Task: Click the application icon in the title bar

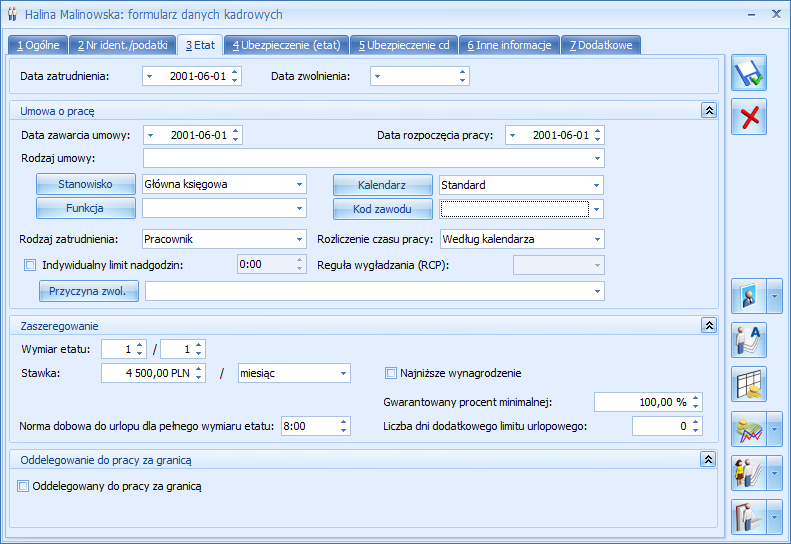Action: [x=12, y=14]
